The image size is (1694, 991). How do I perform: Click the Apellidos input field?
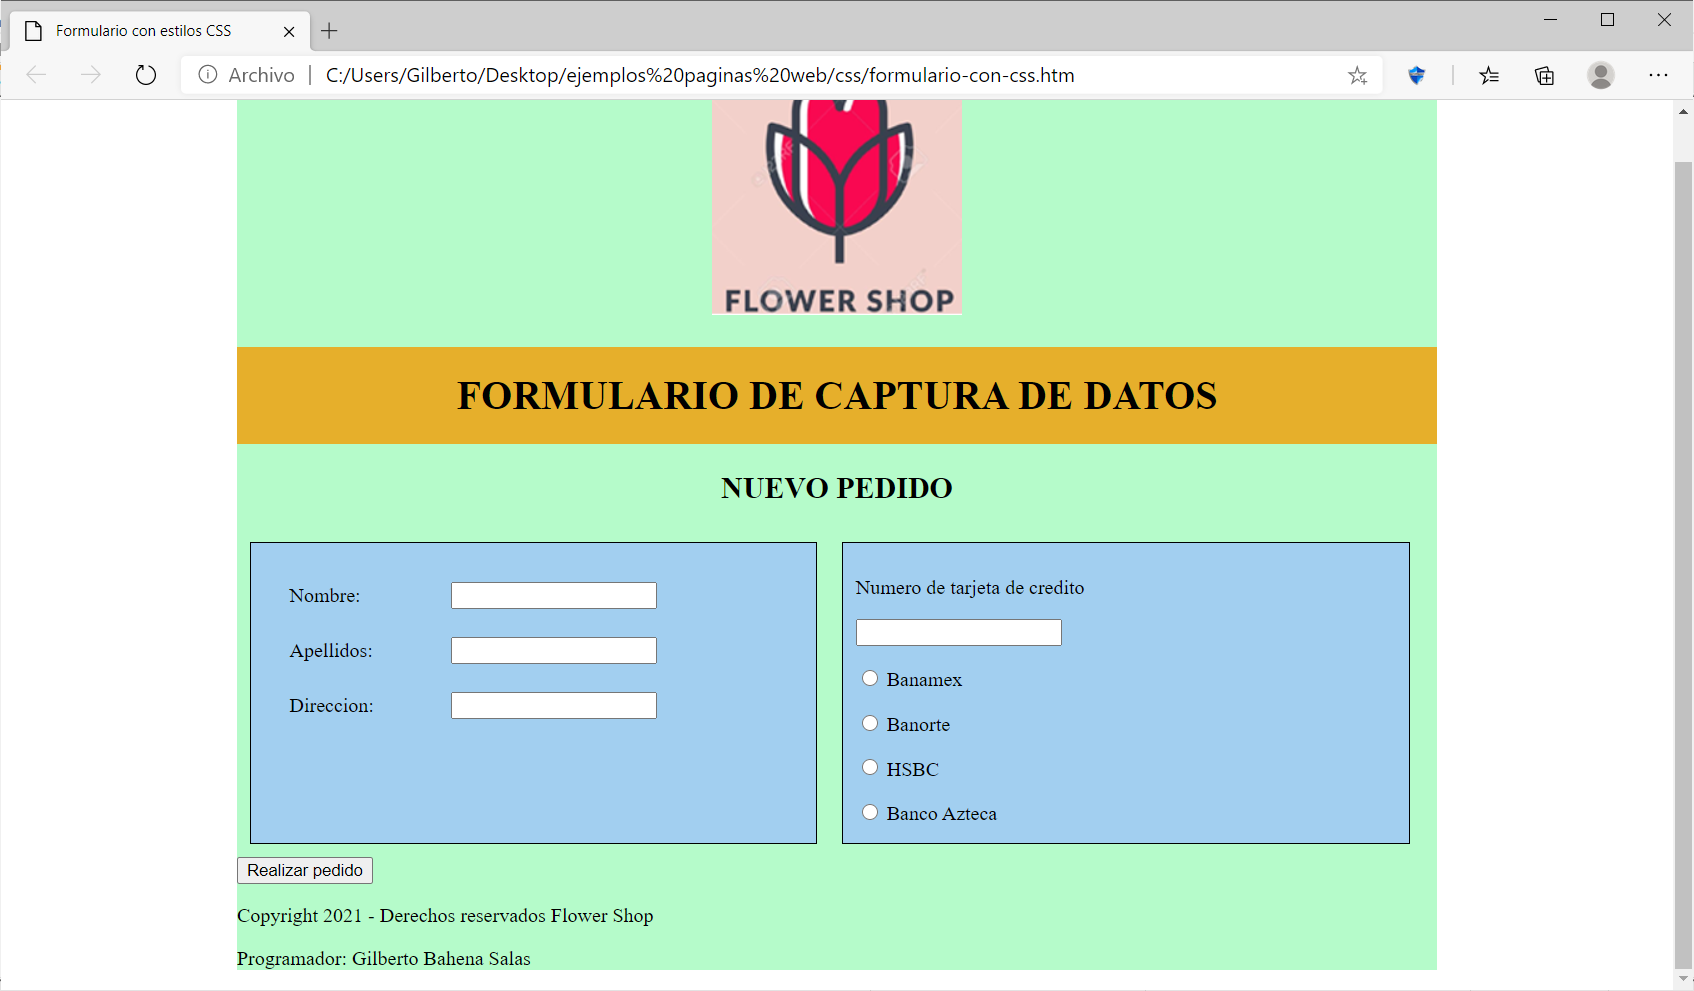point(554,650)
